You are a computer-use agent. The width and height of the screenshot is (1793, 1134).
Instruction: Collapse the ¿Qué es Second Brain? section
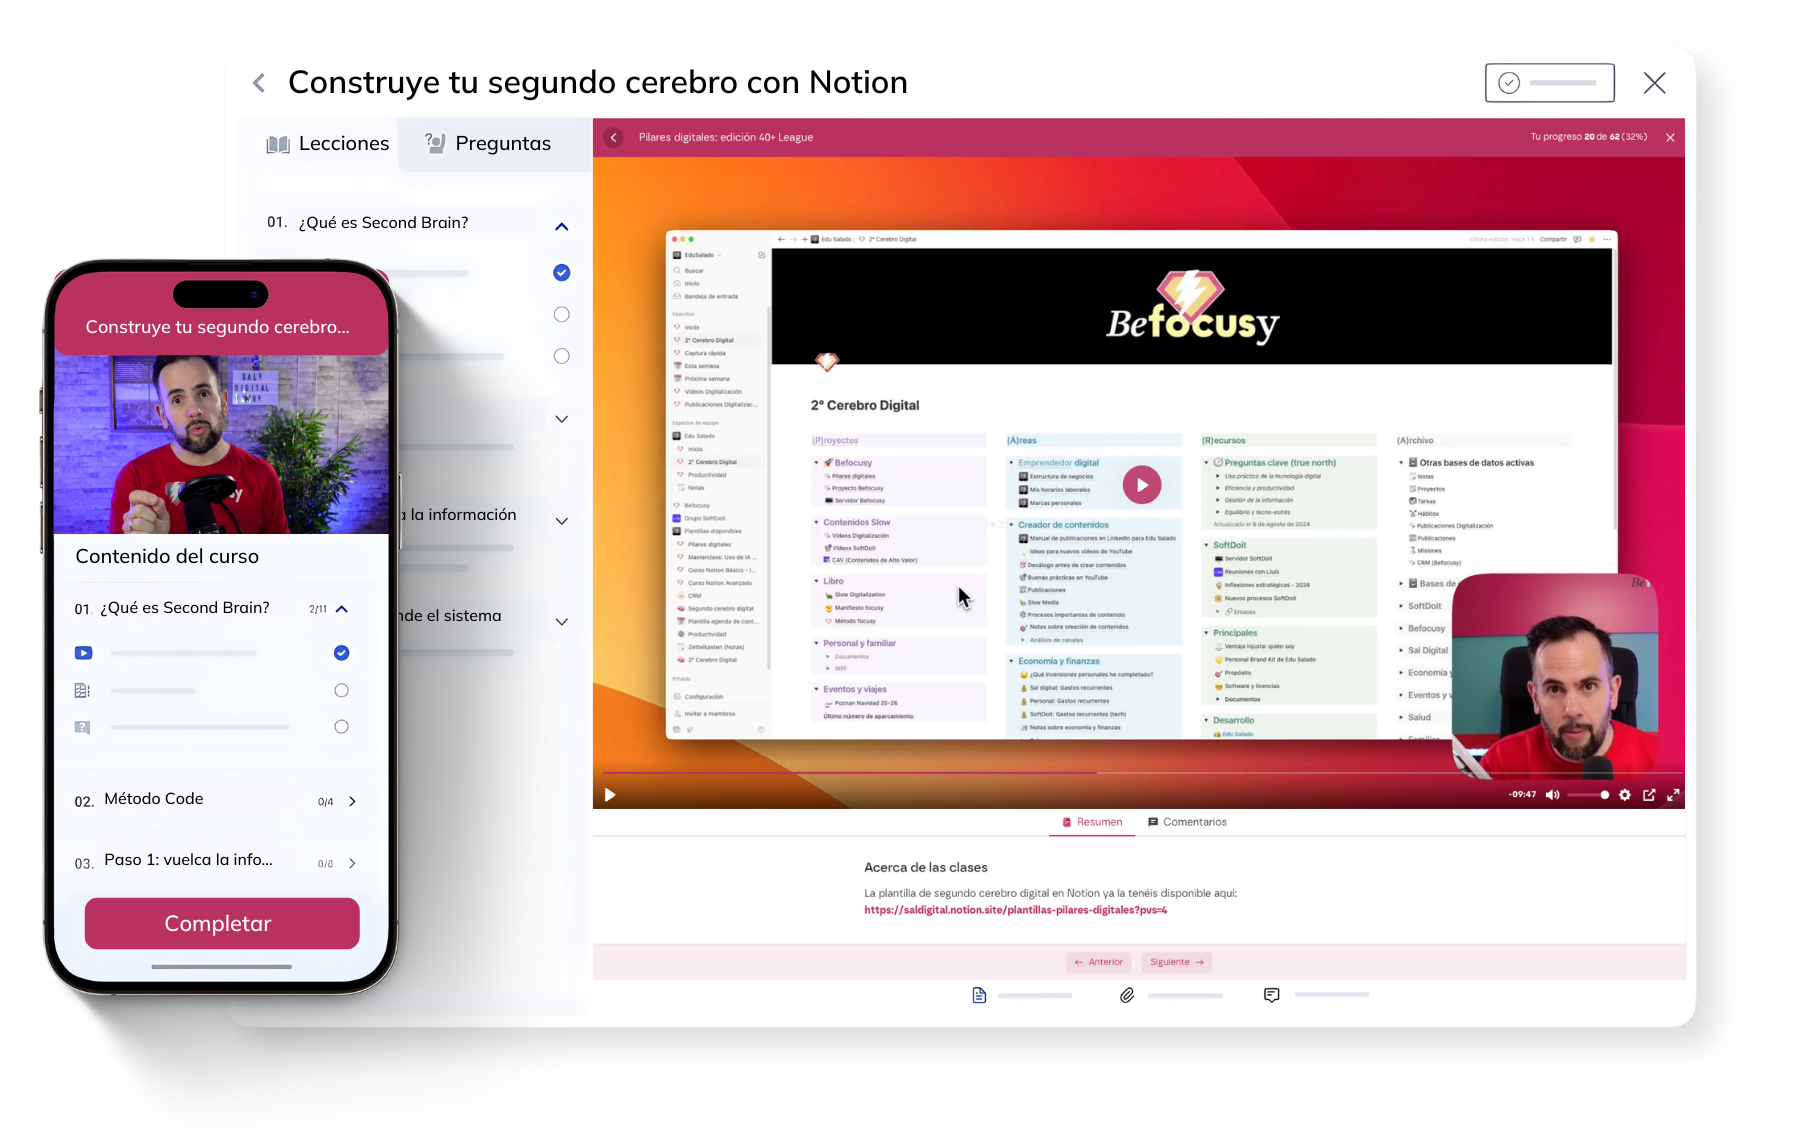coord(562,227)
